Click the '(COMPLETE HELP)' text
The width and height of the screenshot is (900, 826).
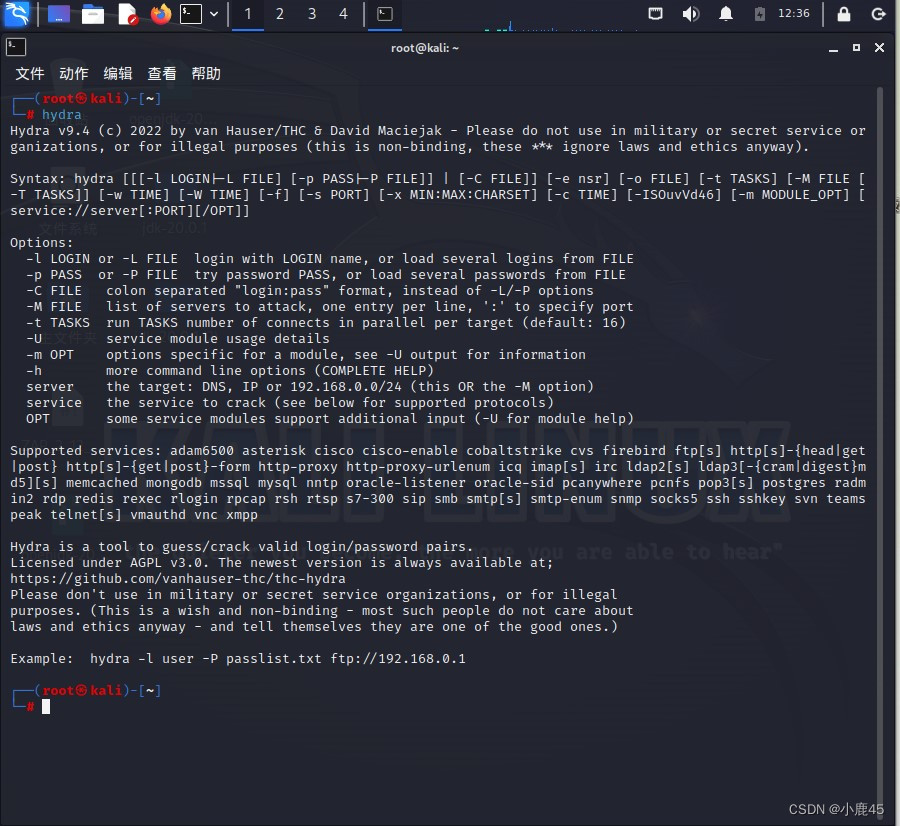374,371
